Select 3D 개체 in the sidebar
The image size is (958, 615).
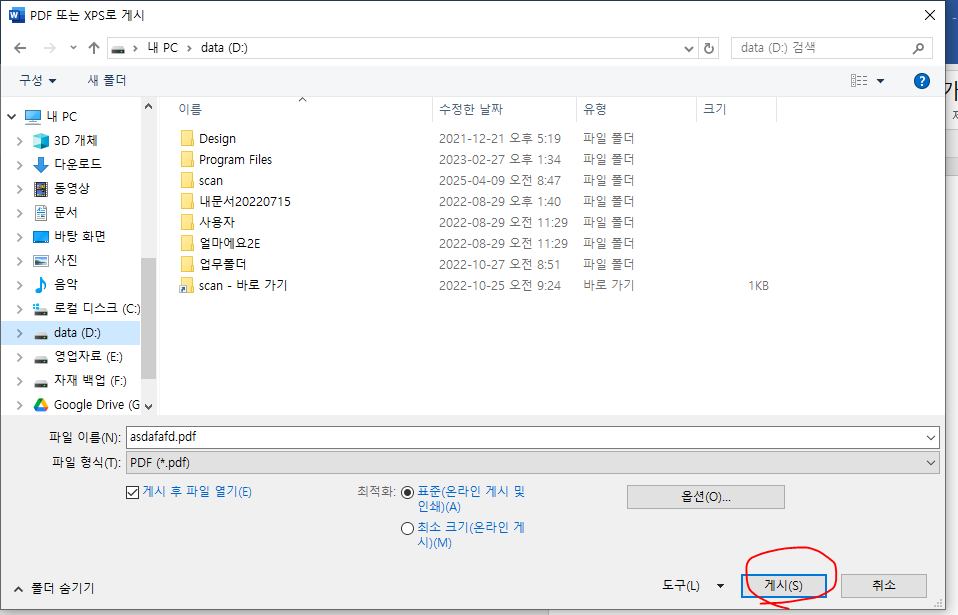[x=75, y=140]
